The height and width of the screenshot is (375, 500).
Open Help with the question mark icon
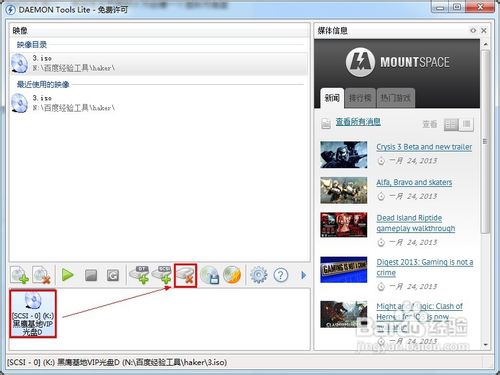click(281, 275)
